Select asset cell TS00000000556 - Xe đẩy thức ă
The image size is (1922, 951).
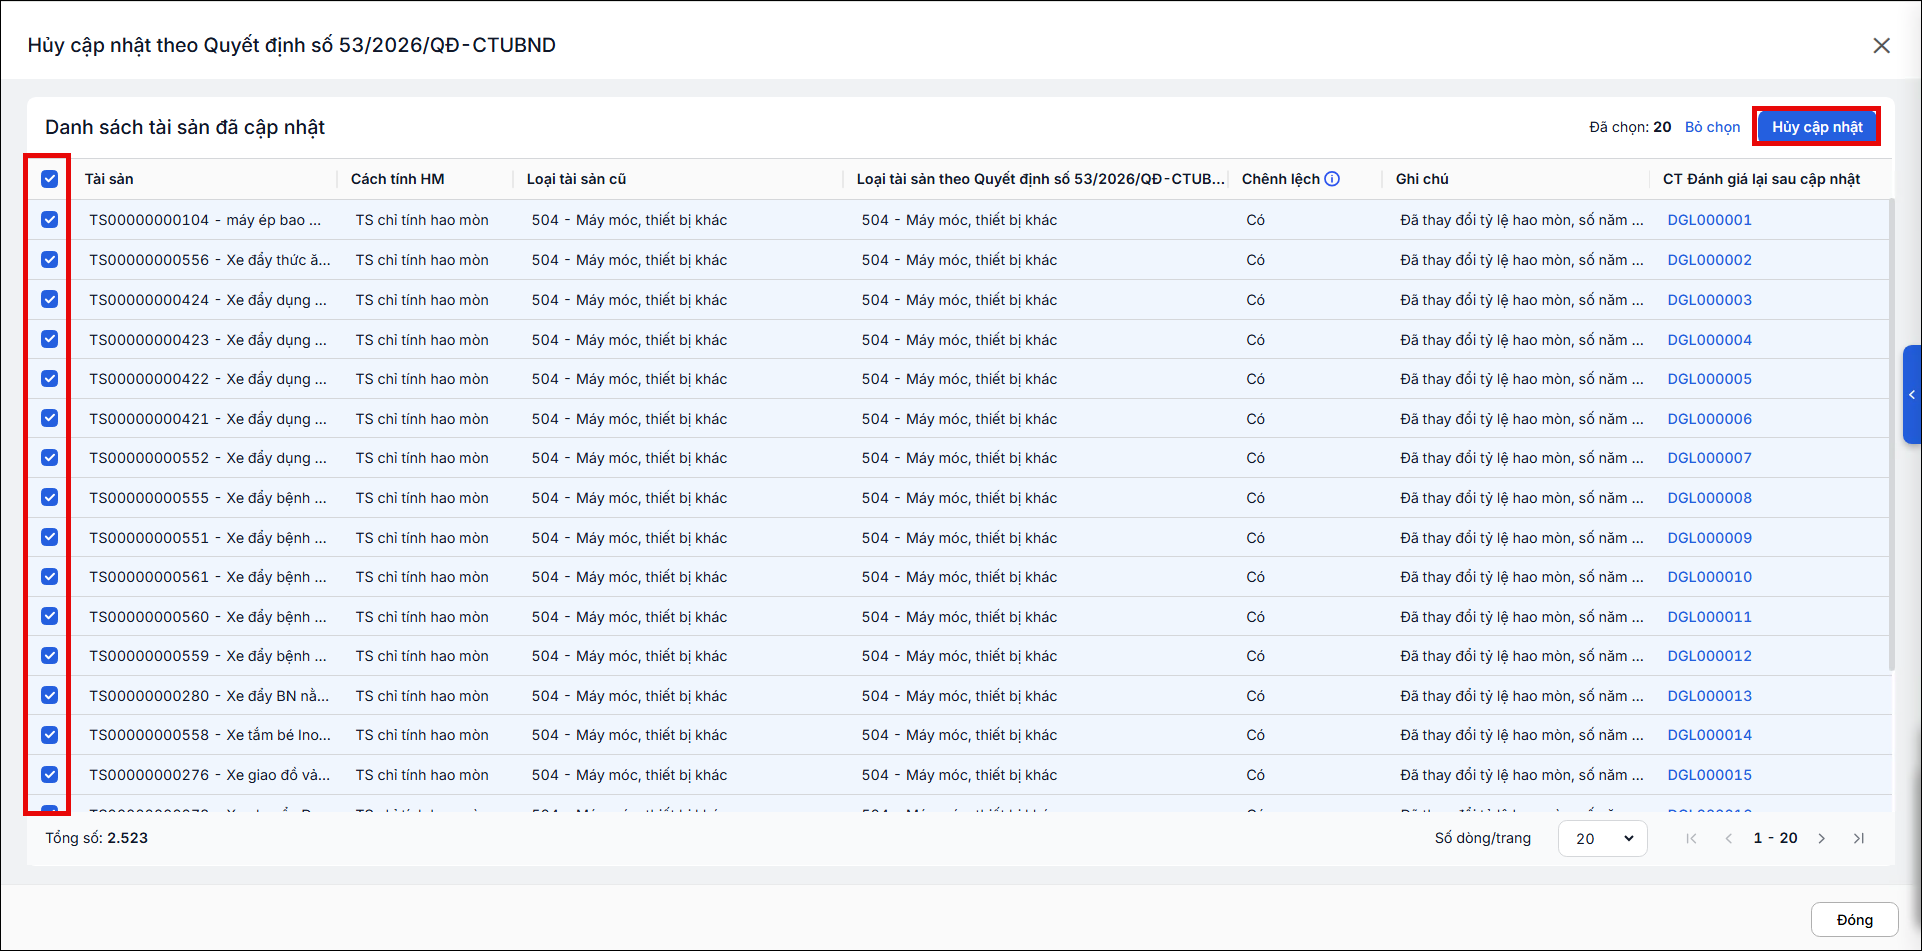click(x=210, y=260)
